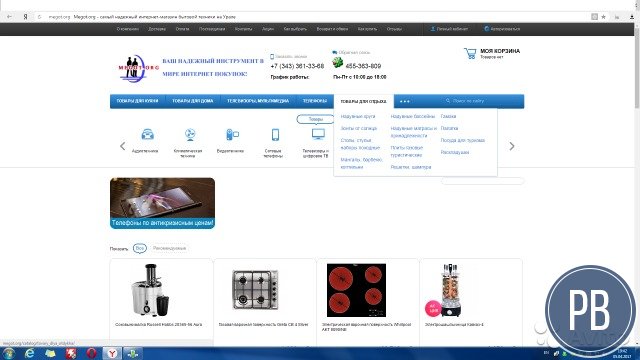The image size is (640, 360).
Task: Open the Возврат и обмен link
Action: (x=332, y=29)
